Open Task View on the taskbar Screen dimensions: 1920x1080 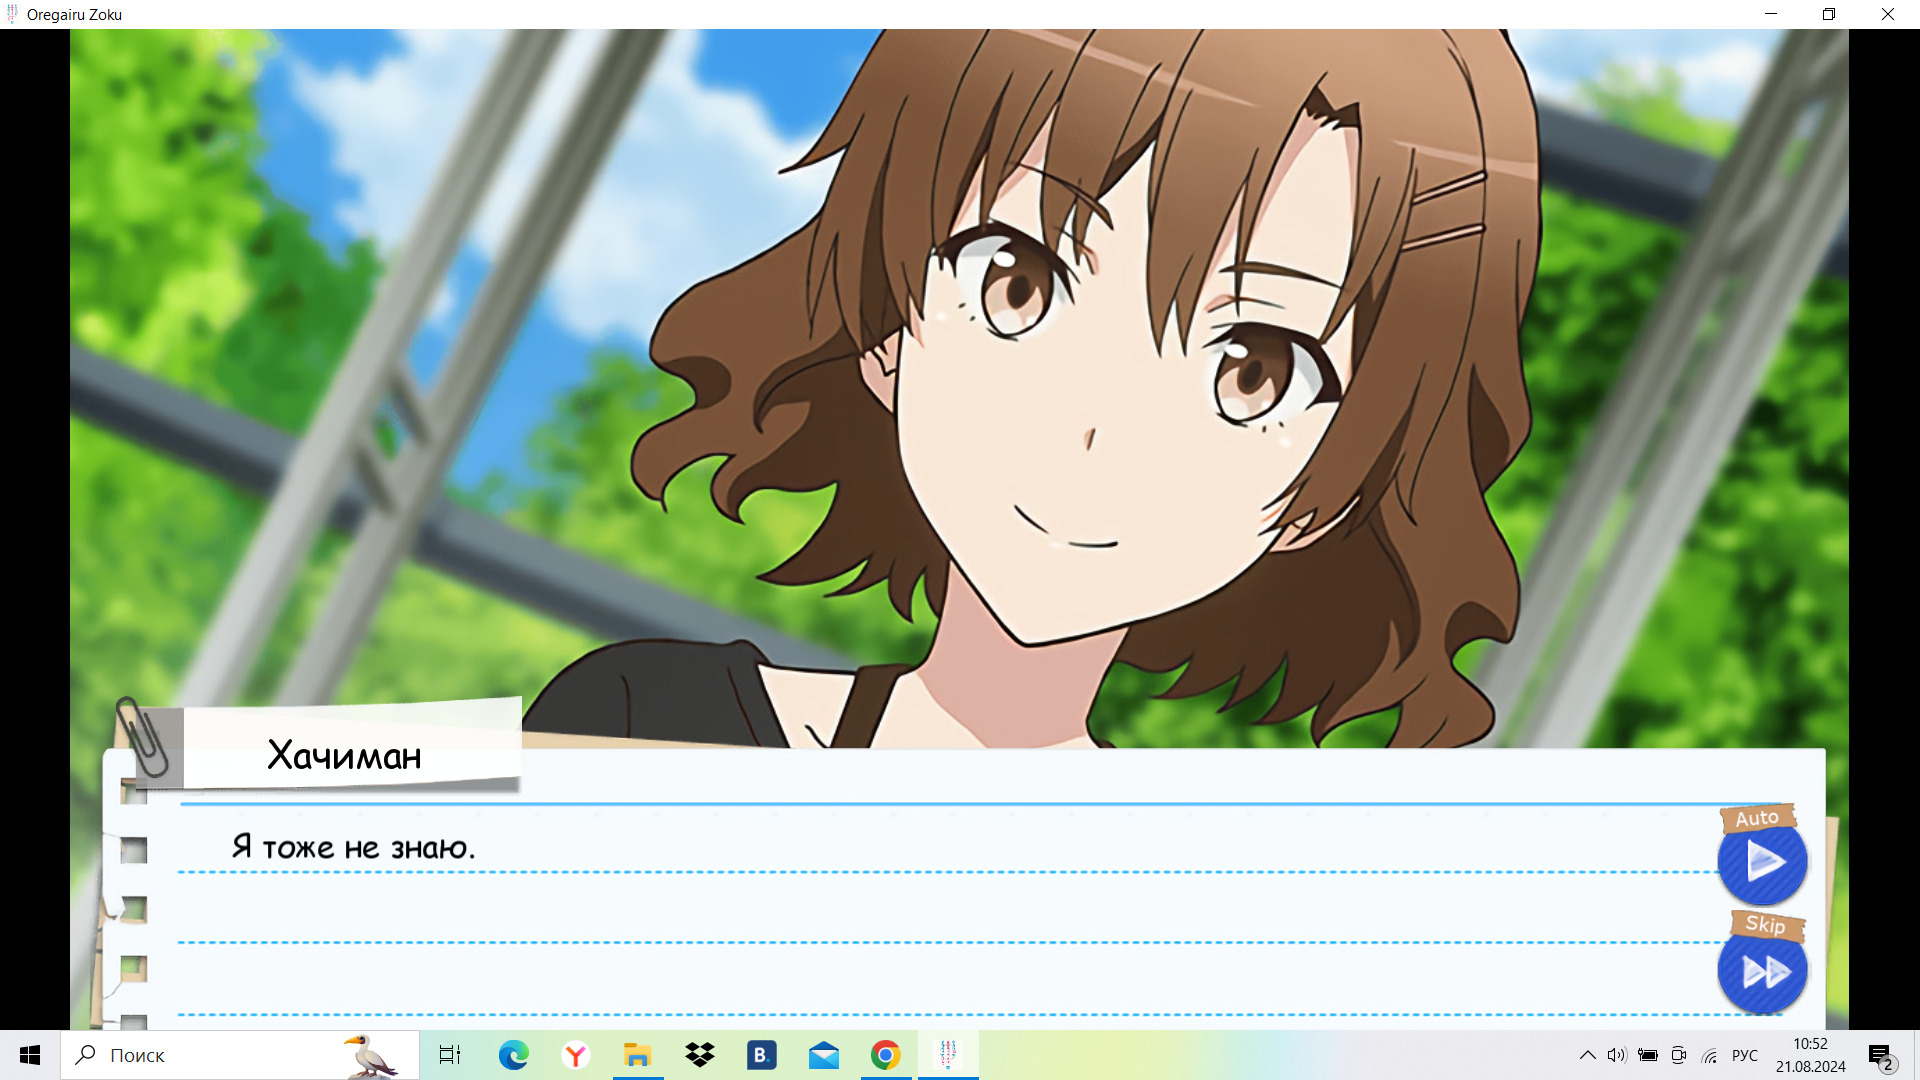coord(450,1055)
